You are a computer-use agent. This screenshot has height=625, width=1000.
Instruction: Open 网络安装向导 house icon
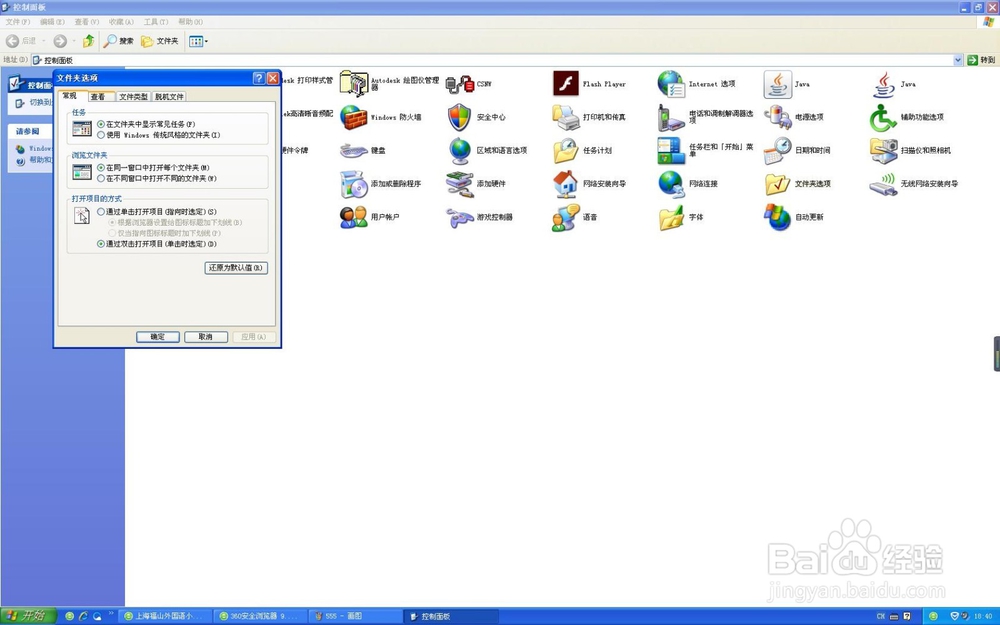[566, 184]
